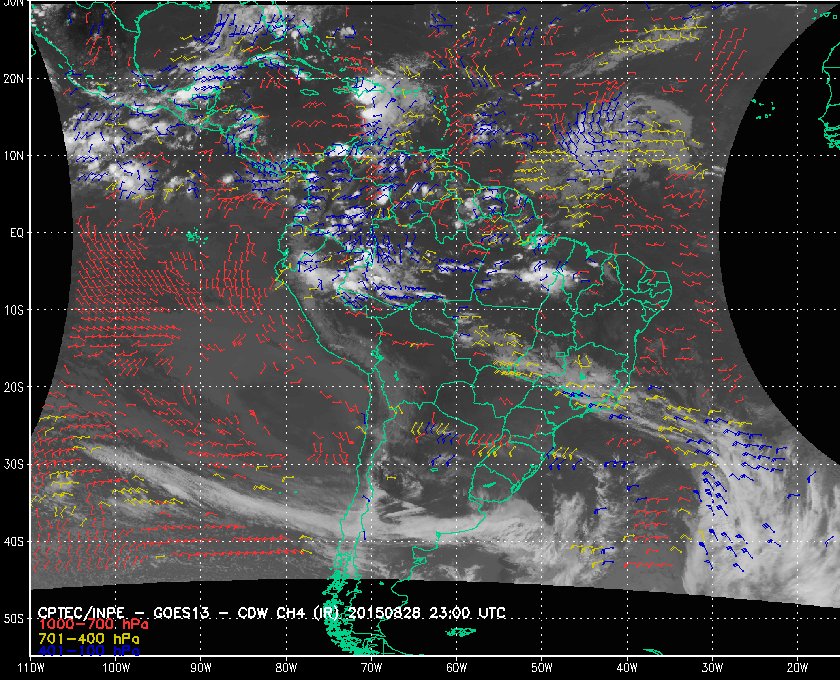This screenshot has width=840, height=680.
Task: Click the 50S latitude label
Action: (14, 618)
